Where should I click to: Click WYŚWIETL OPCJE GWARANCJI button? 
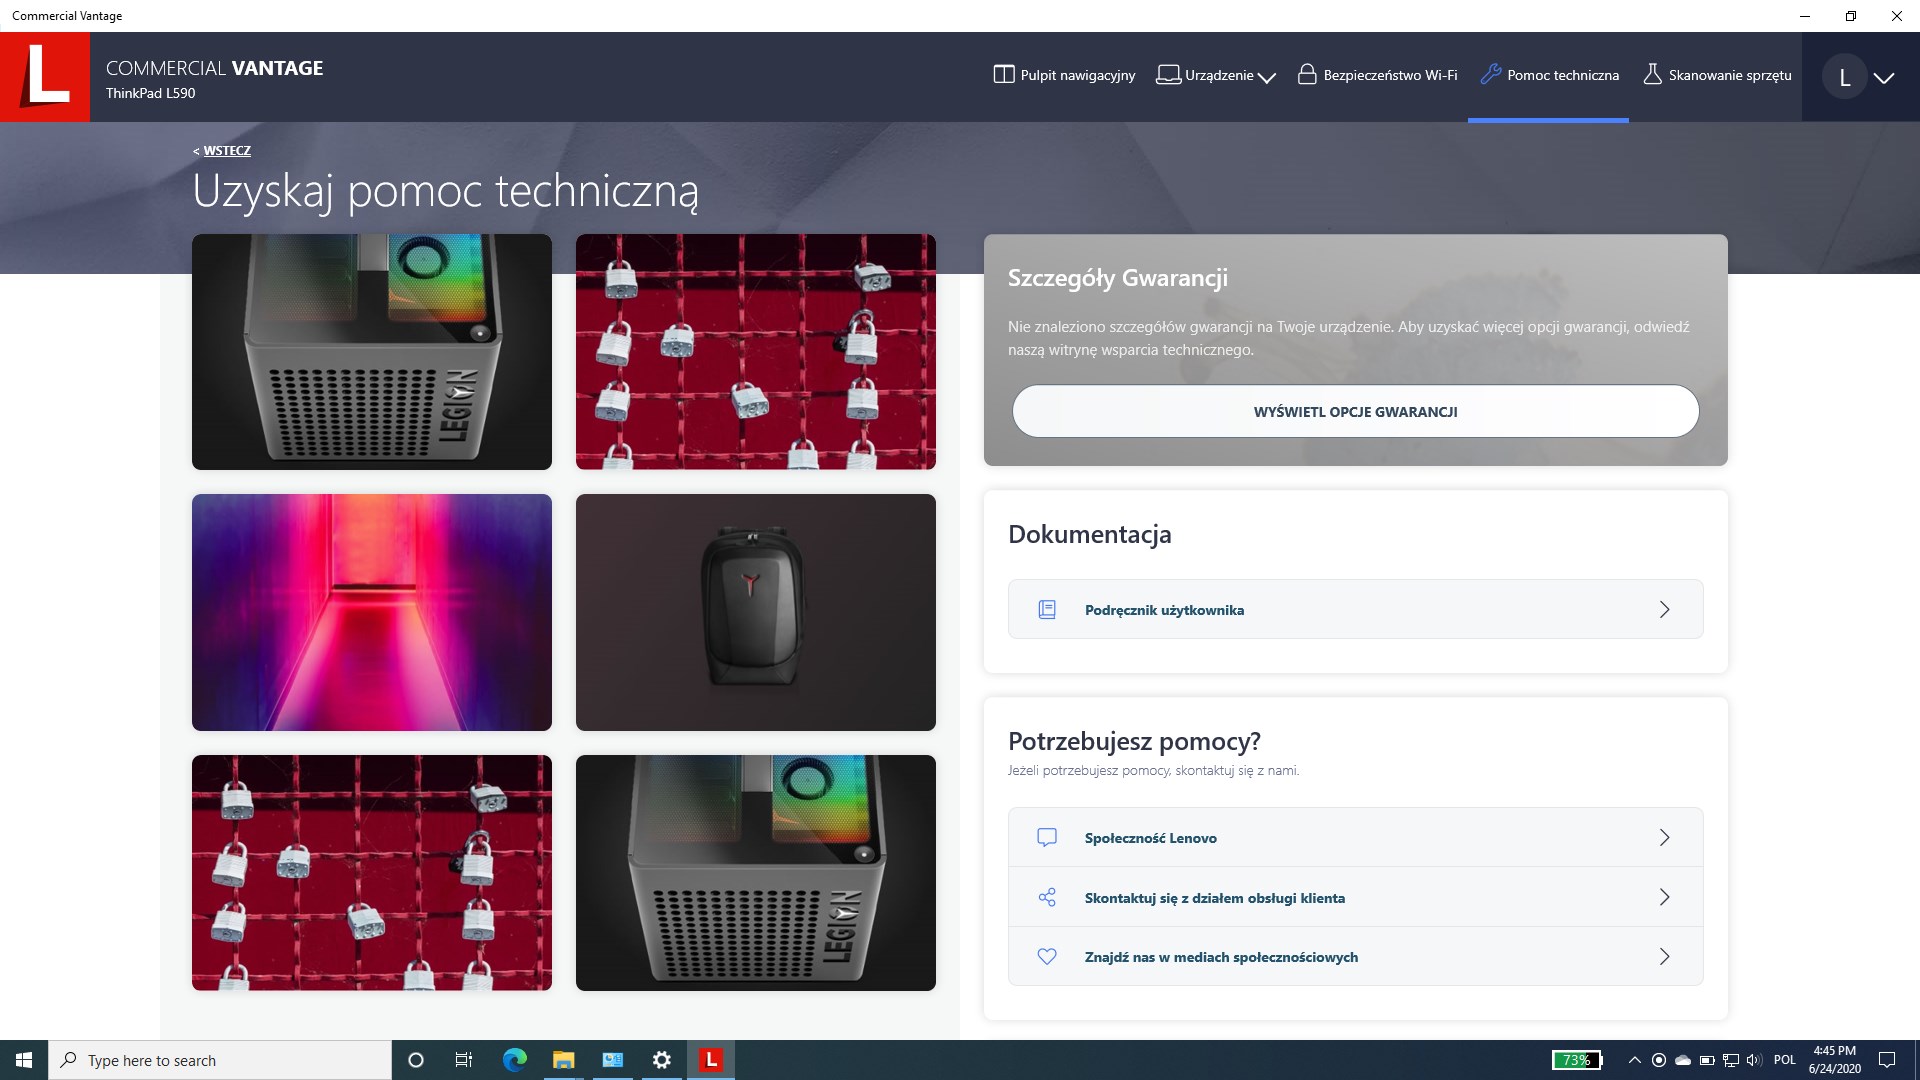click(1355, 411)
